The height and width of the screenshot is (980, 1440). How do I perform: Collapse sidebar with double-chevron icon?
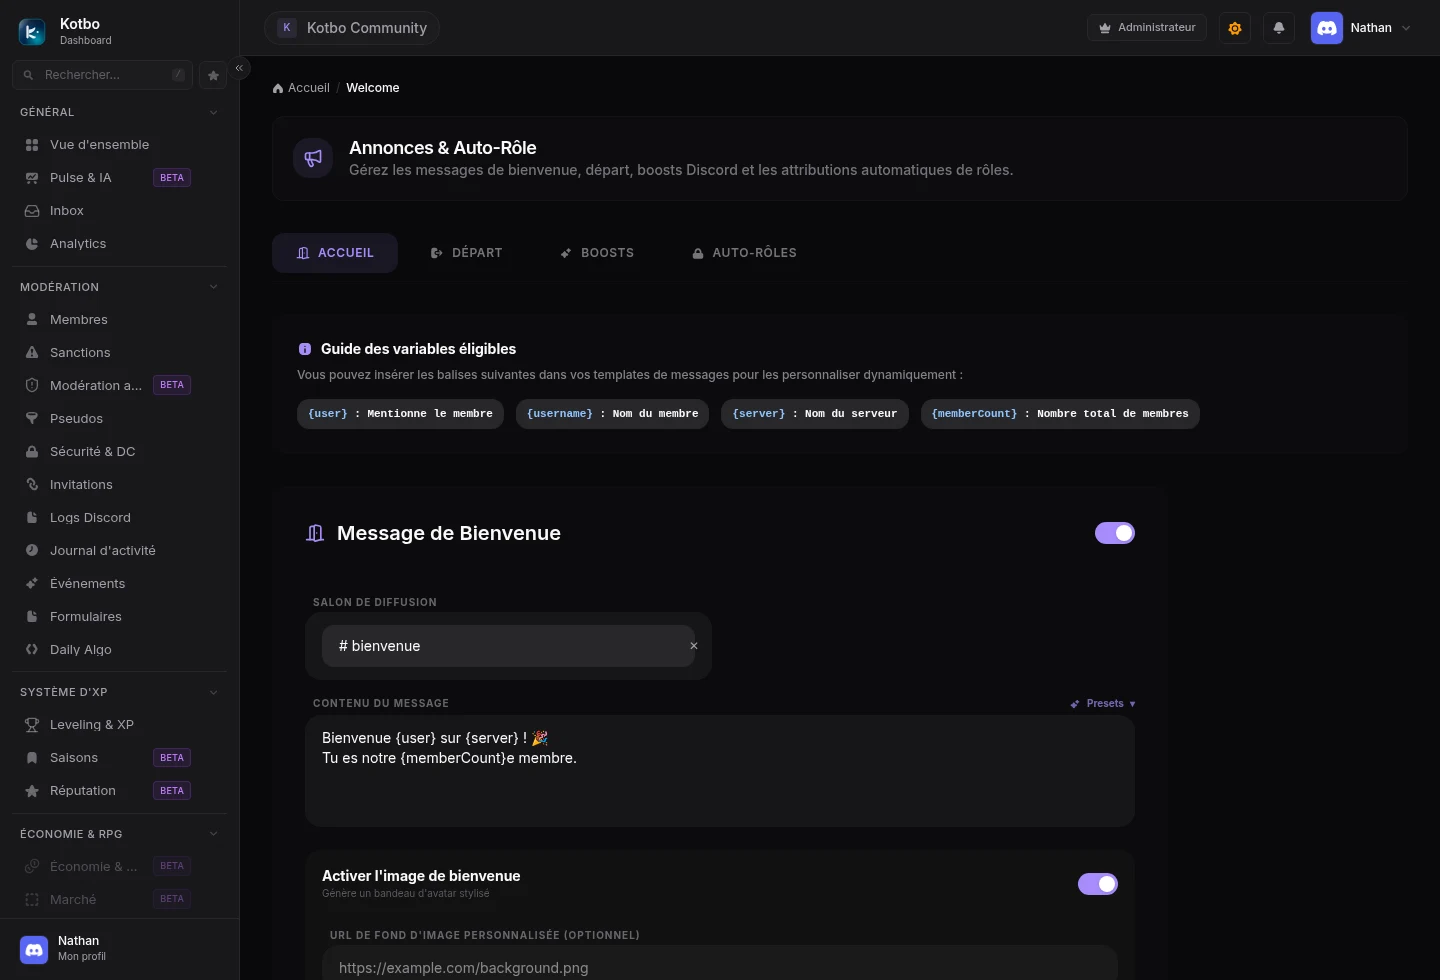click(x=239, y=68)
